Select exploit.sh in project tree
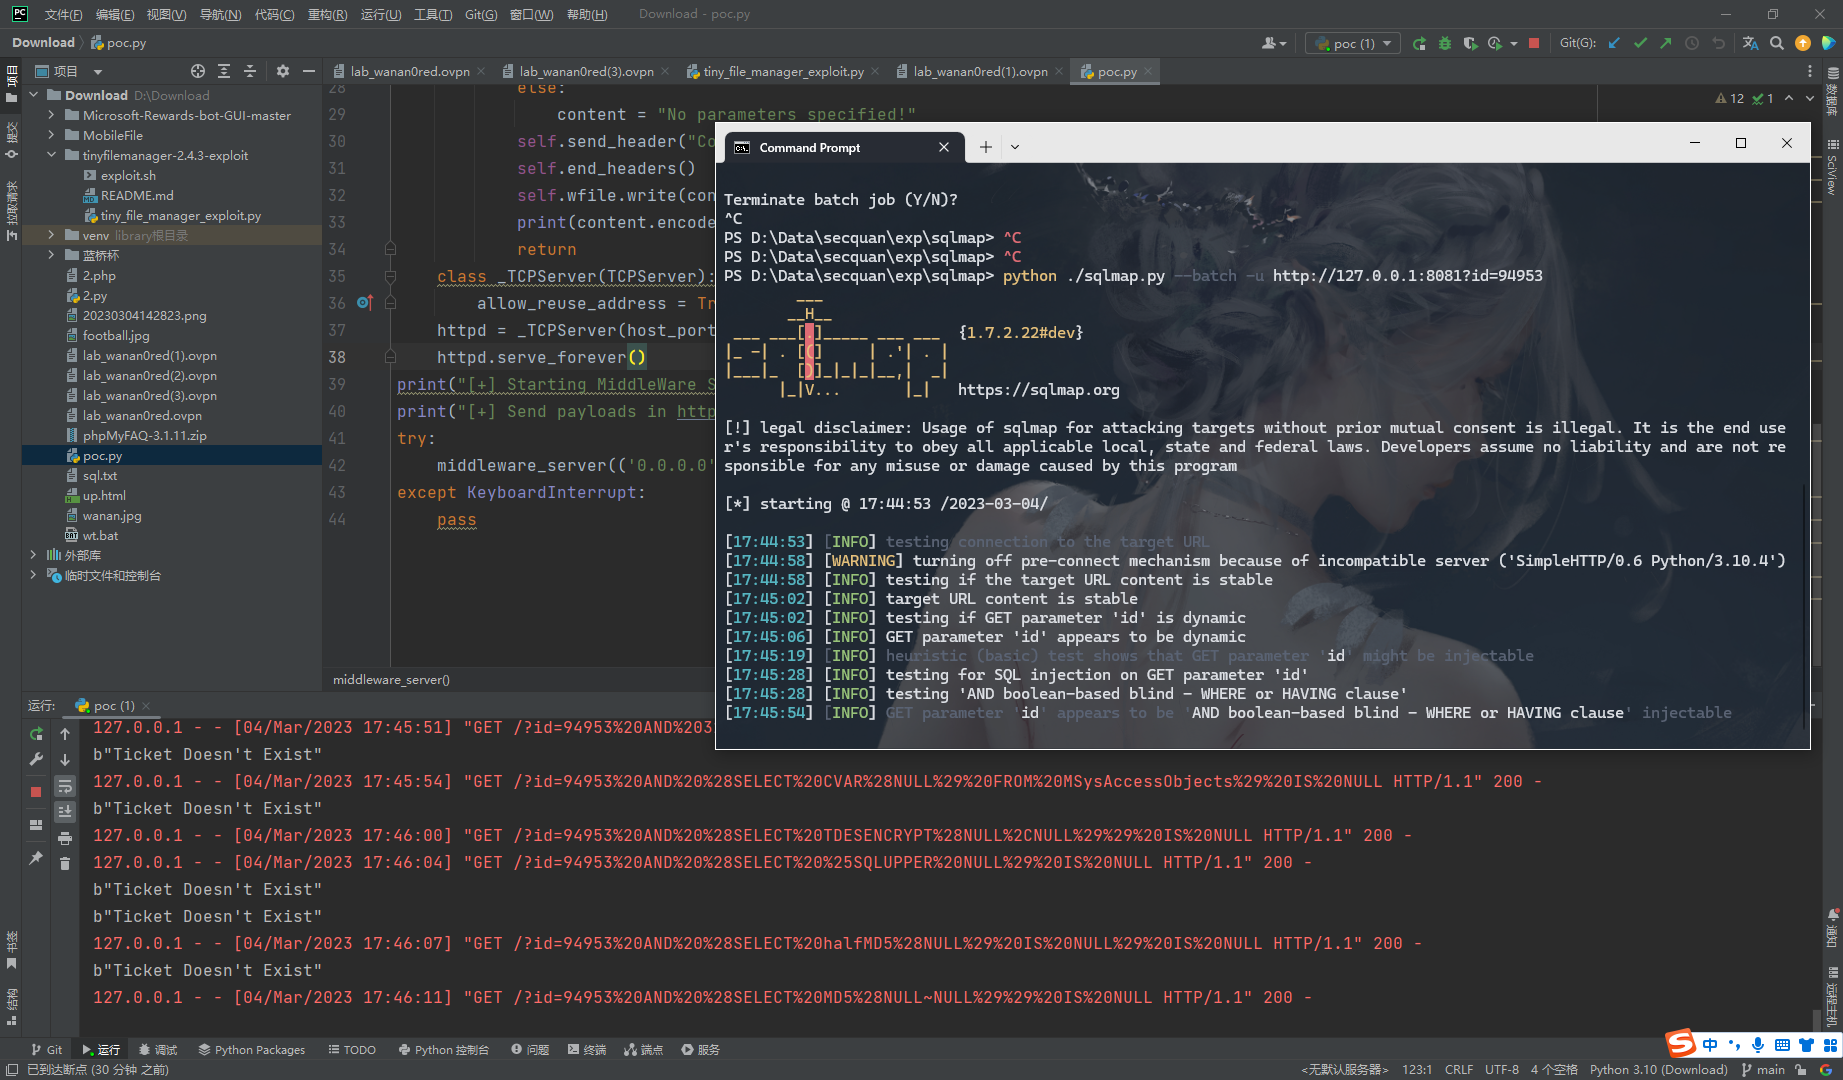 pyautogui.click(x=172, y=175)
